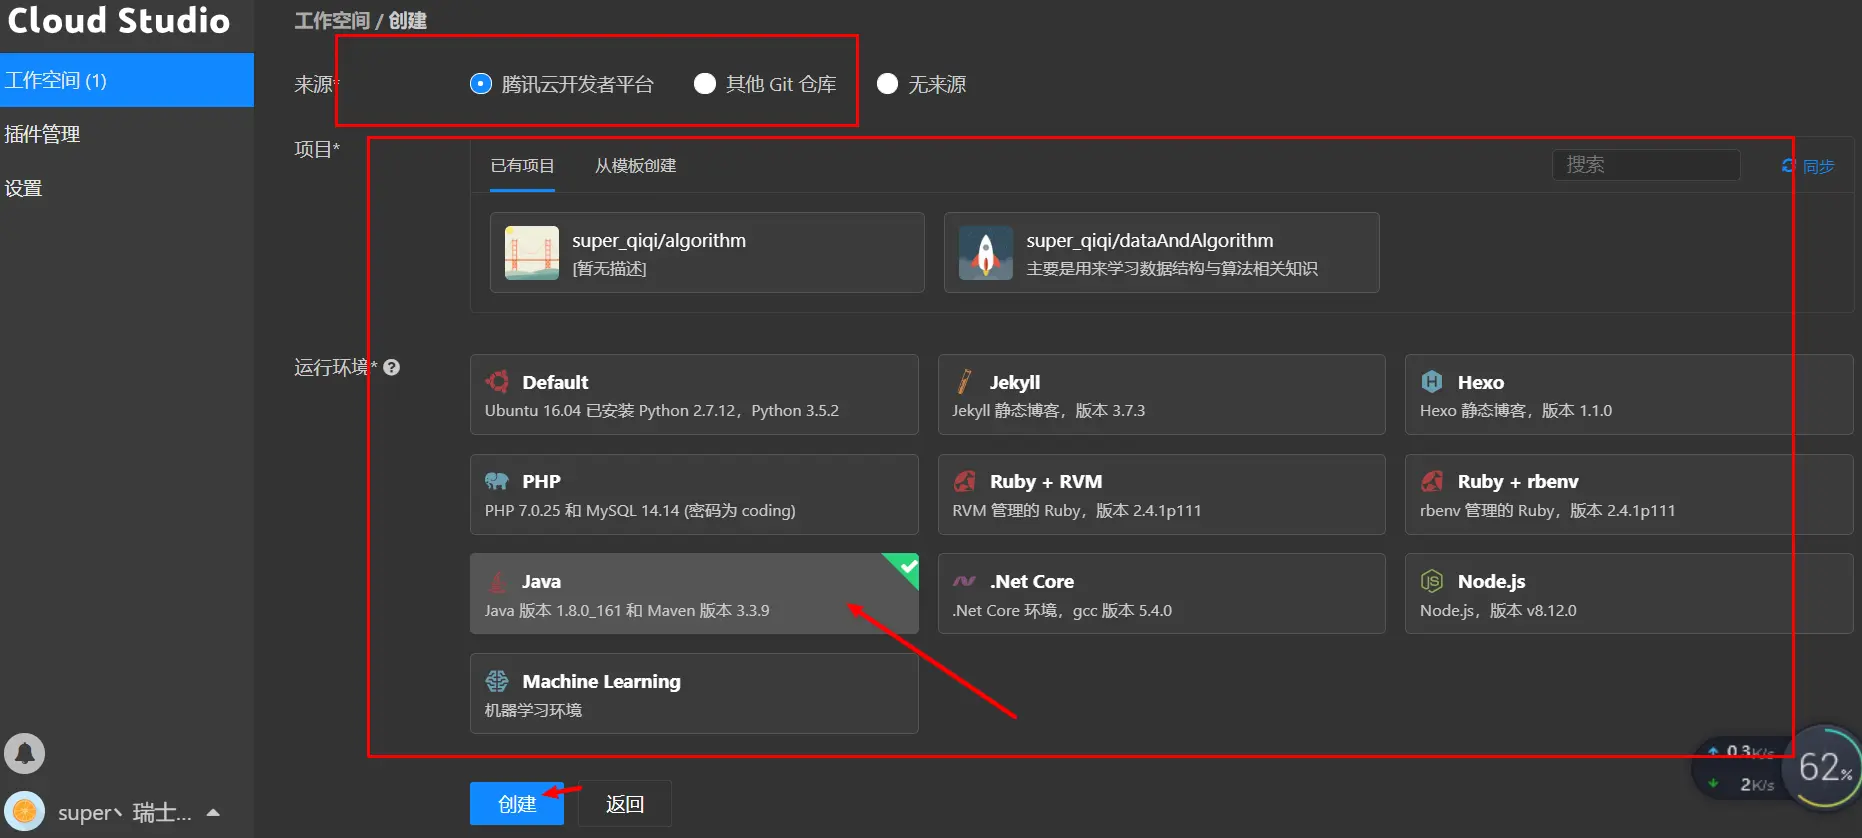
Task: Choose the Machine Learning environment card
Action: 694,694
